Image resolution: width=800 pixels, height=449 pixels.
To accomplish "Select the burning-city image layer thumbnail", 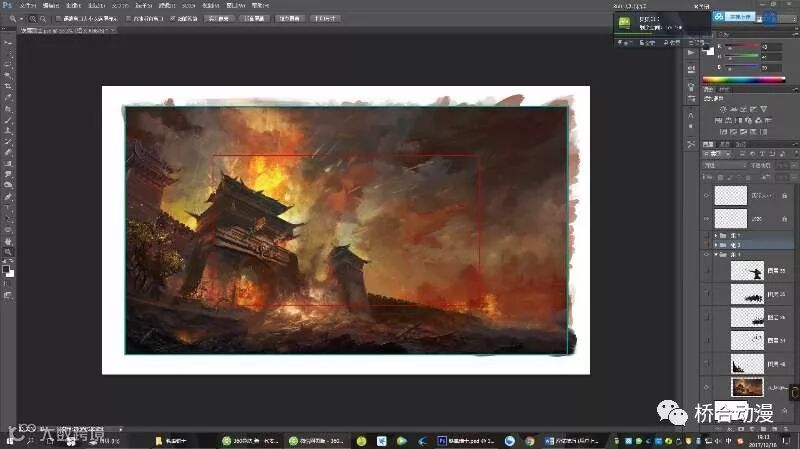I will pos(747,387).
